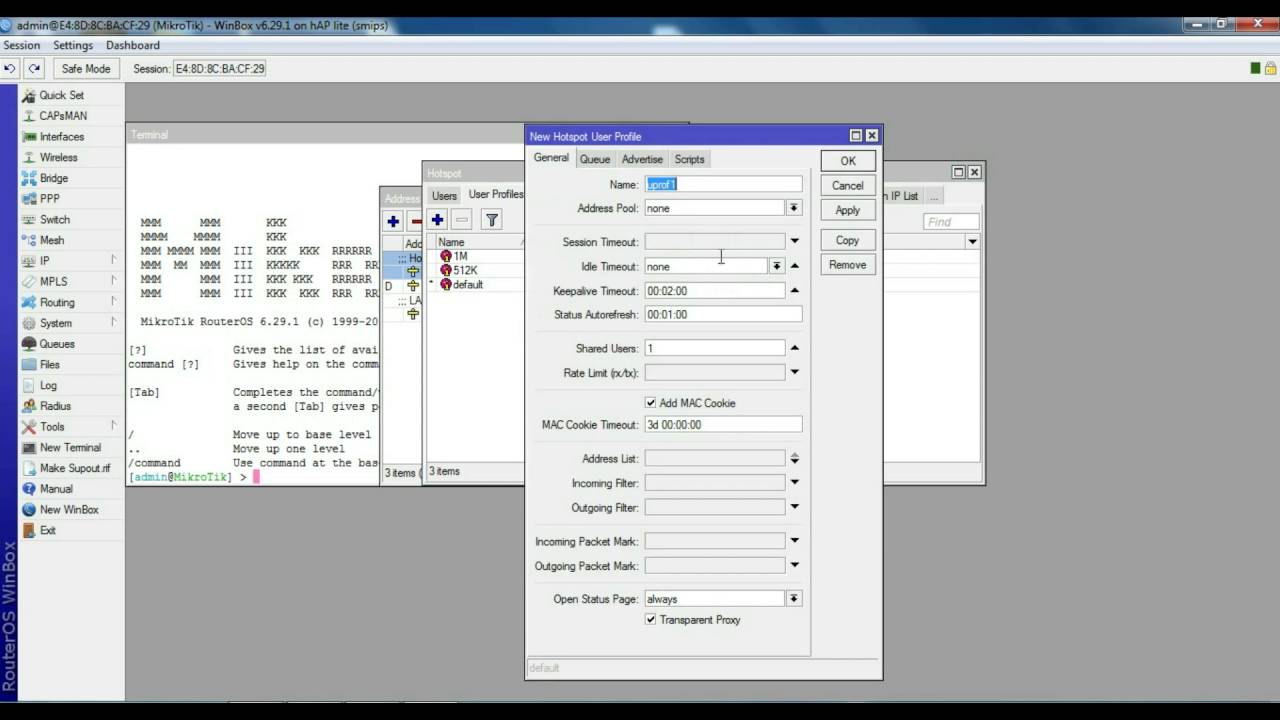Screen dimensions: 1280x720
Task: Switch to Users tab in Hotspot window
Action: click(444, 195)
